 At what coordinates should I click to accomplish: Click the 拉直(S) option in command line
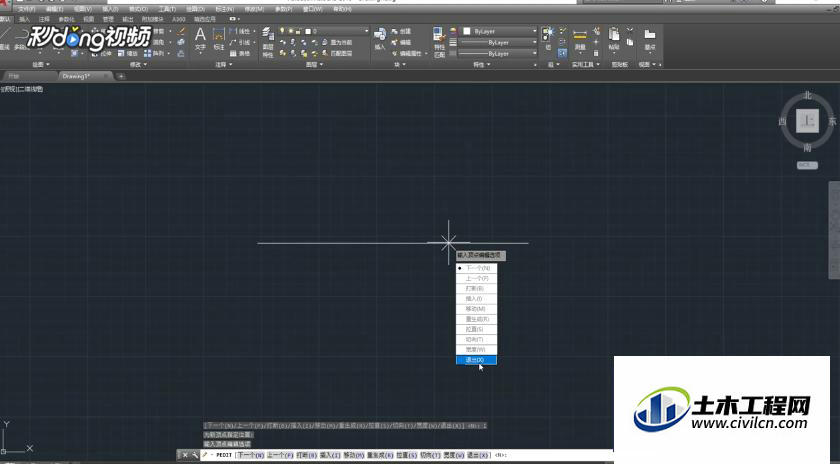pyautogui.click(x=407, y=455)
